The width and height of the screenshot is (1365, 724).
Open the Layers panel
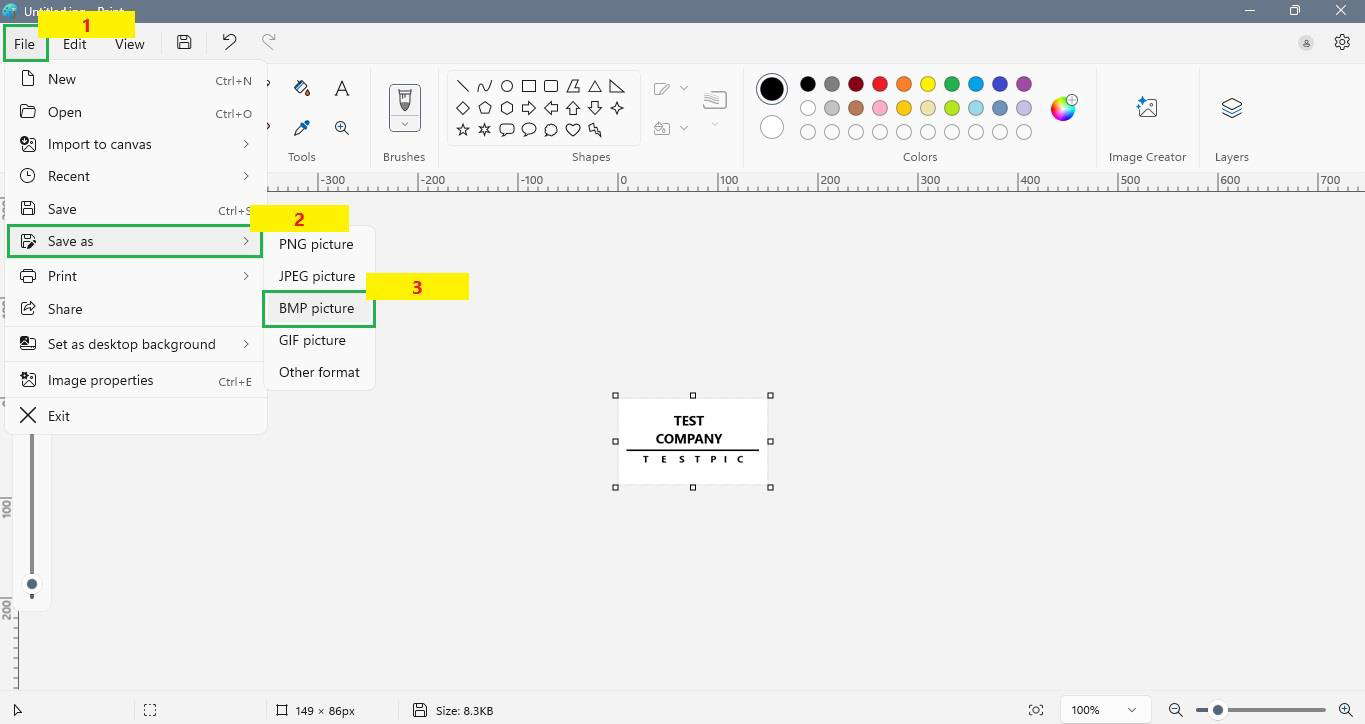point(1231,108)
